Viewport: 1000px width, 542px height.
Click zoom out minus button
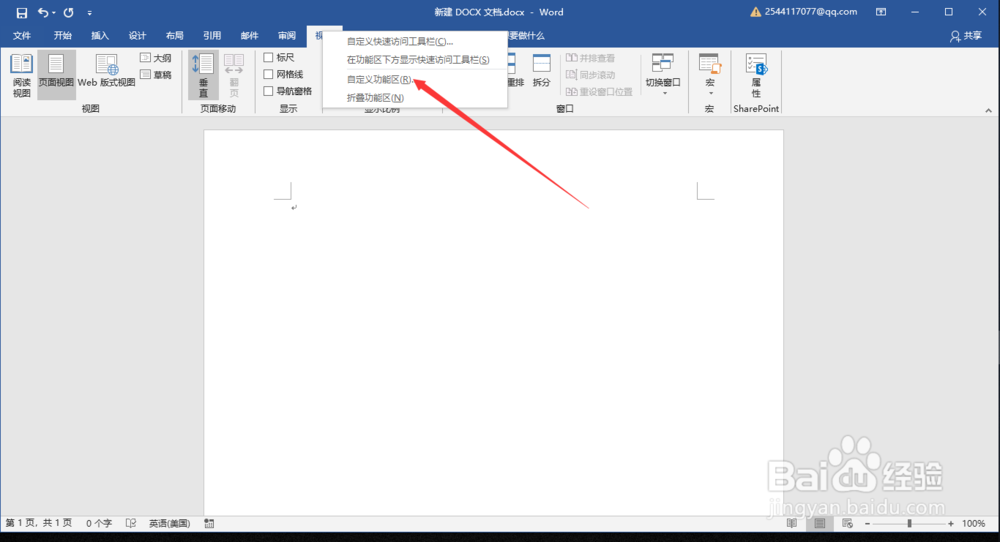(x=867, y=524)
